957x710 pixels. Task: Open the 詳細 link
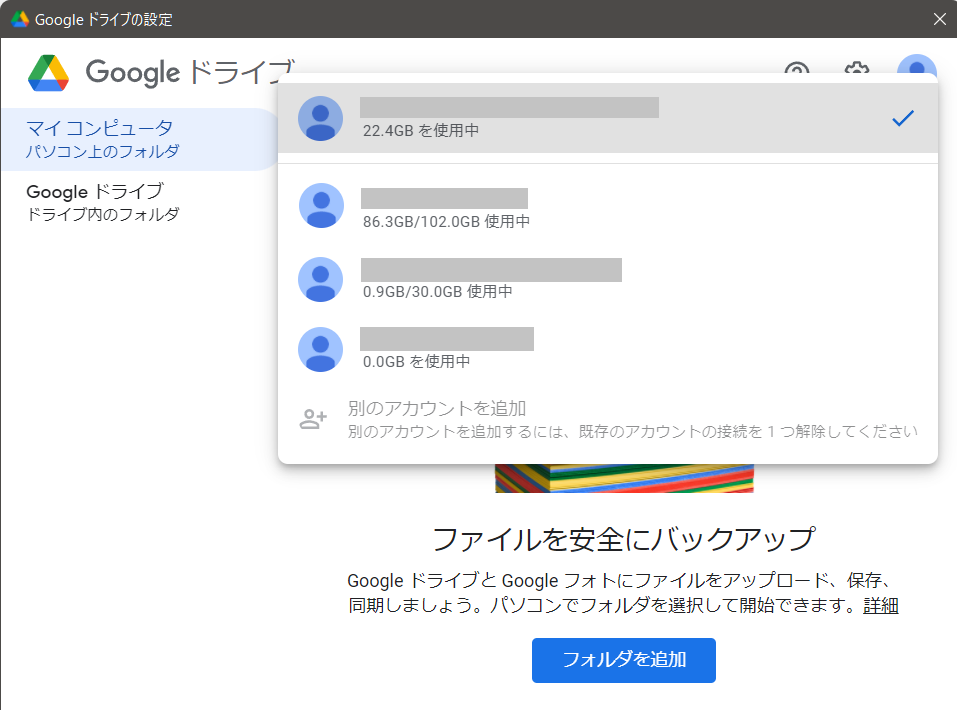(x=880, y=606)
